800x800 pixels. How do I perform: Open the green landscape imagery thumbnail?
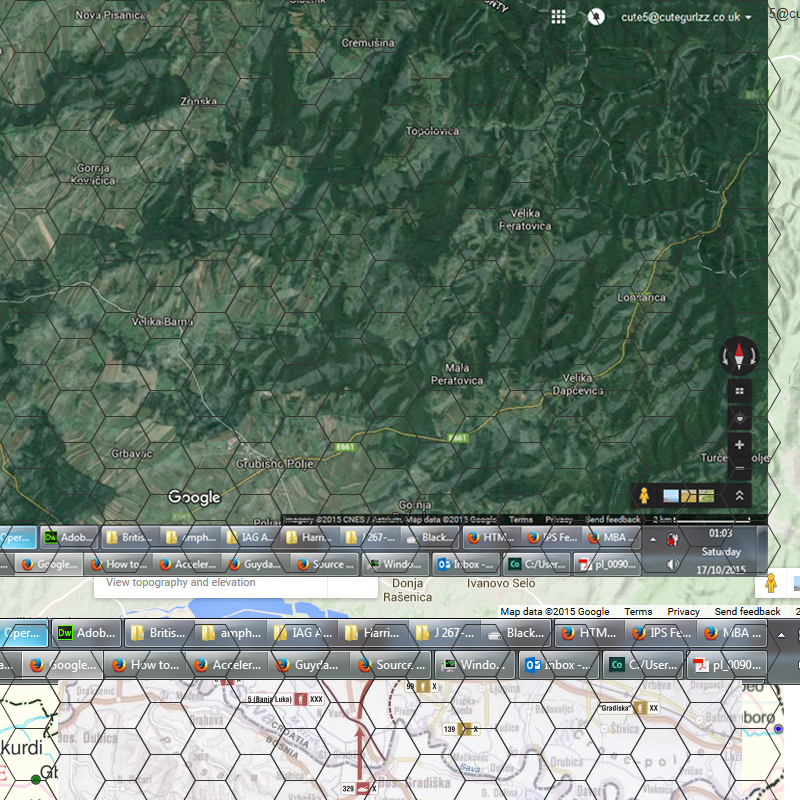click(706, 495)
